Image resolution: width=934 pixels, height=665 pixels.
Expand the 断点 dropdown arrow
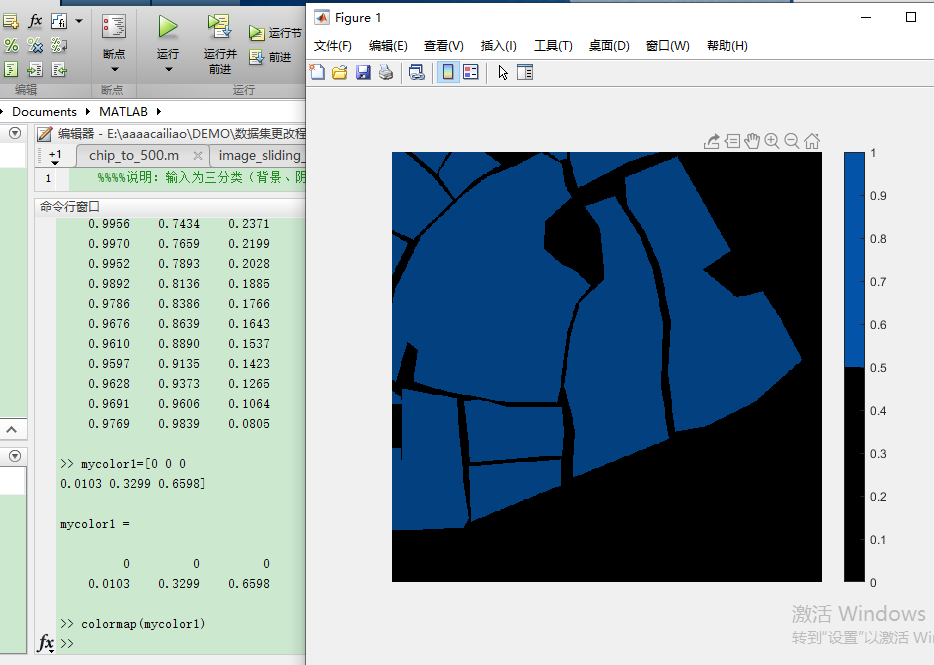[114, 69]
